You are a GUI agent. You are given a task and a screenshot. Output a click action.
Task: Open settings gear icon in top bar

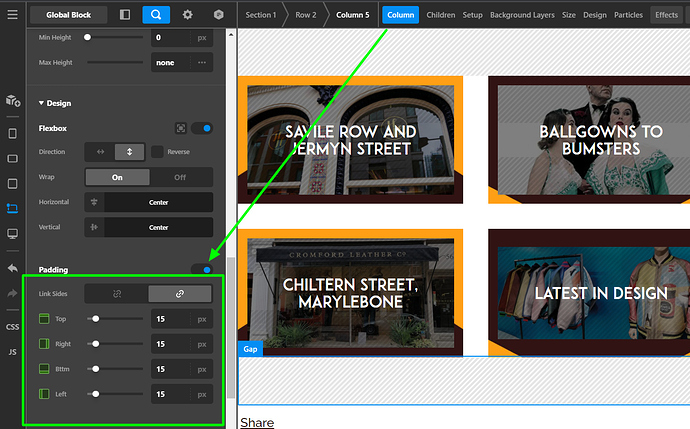(187, 15)
